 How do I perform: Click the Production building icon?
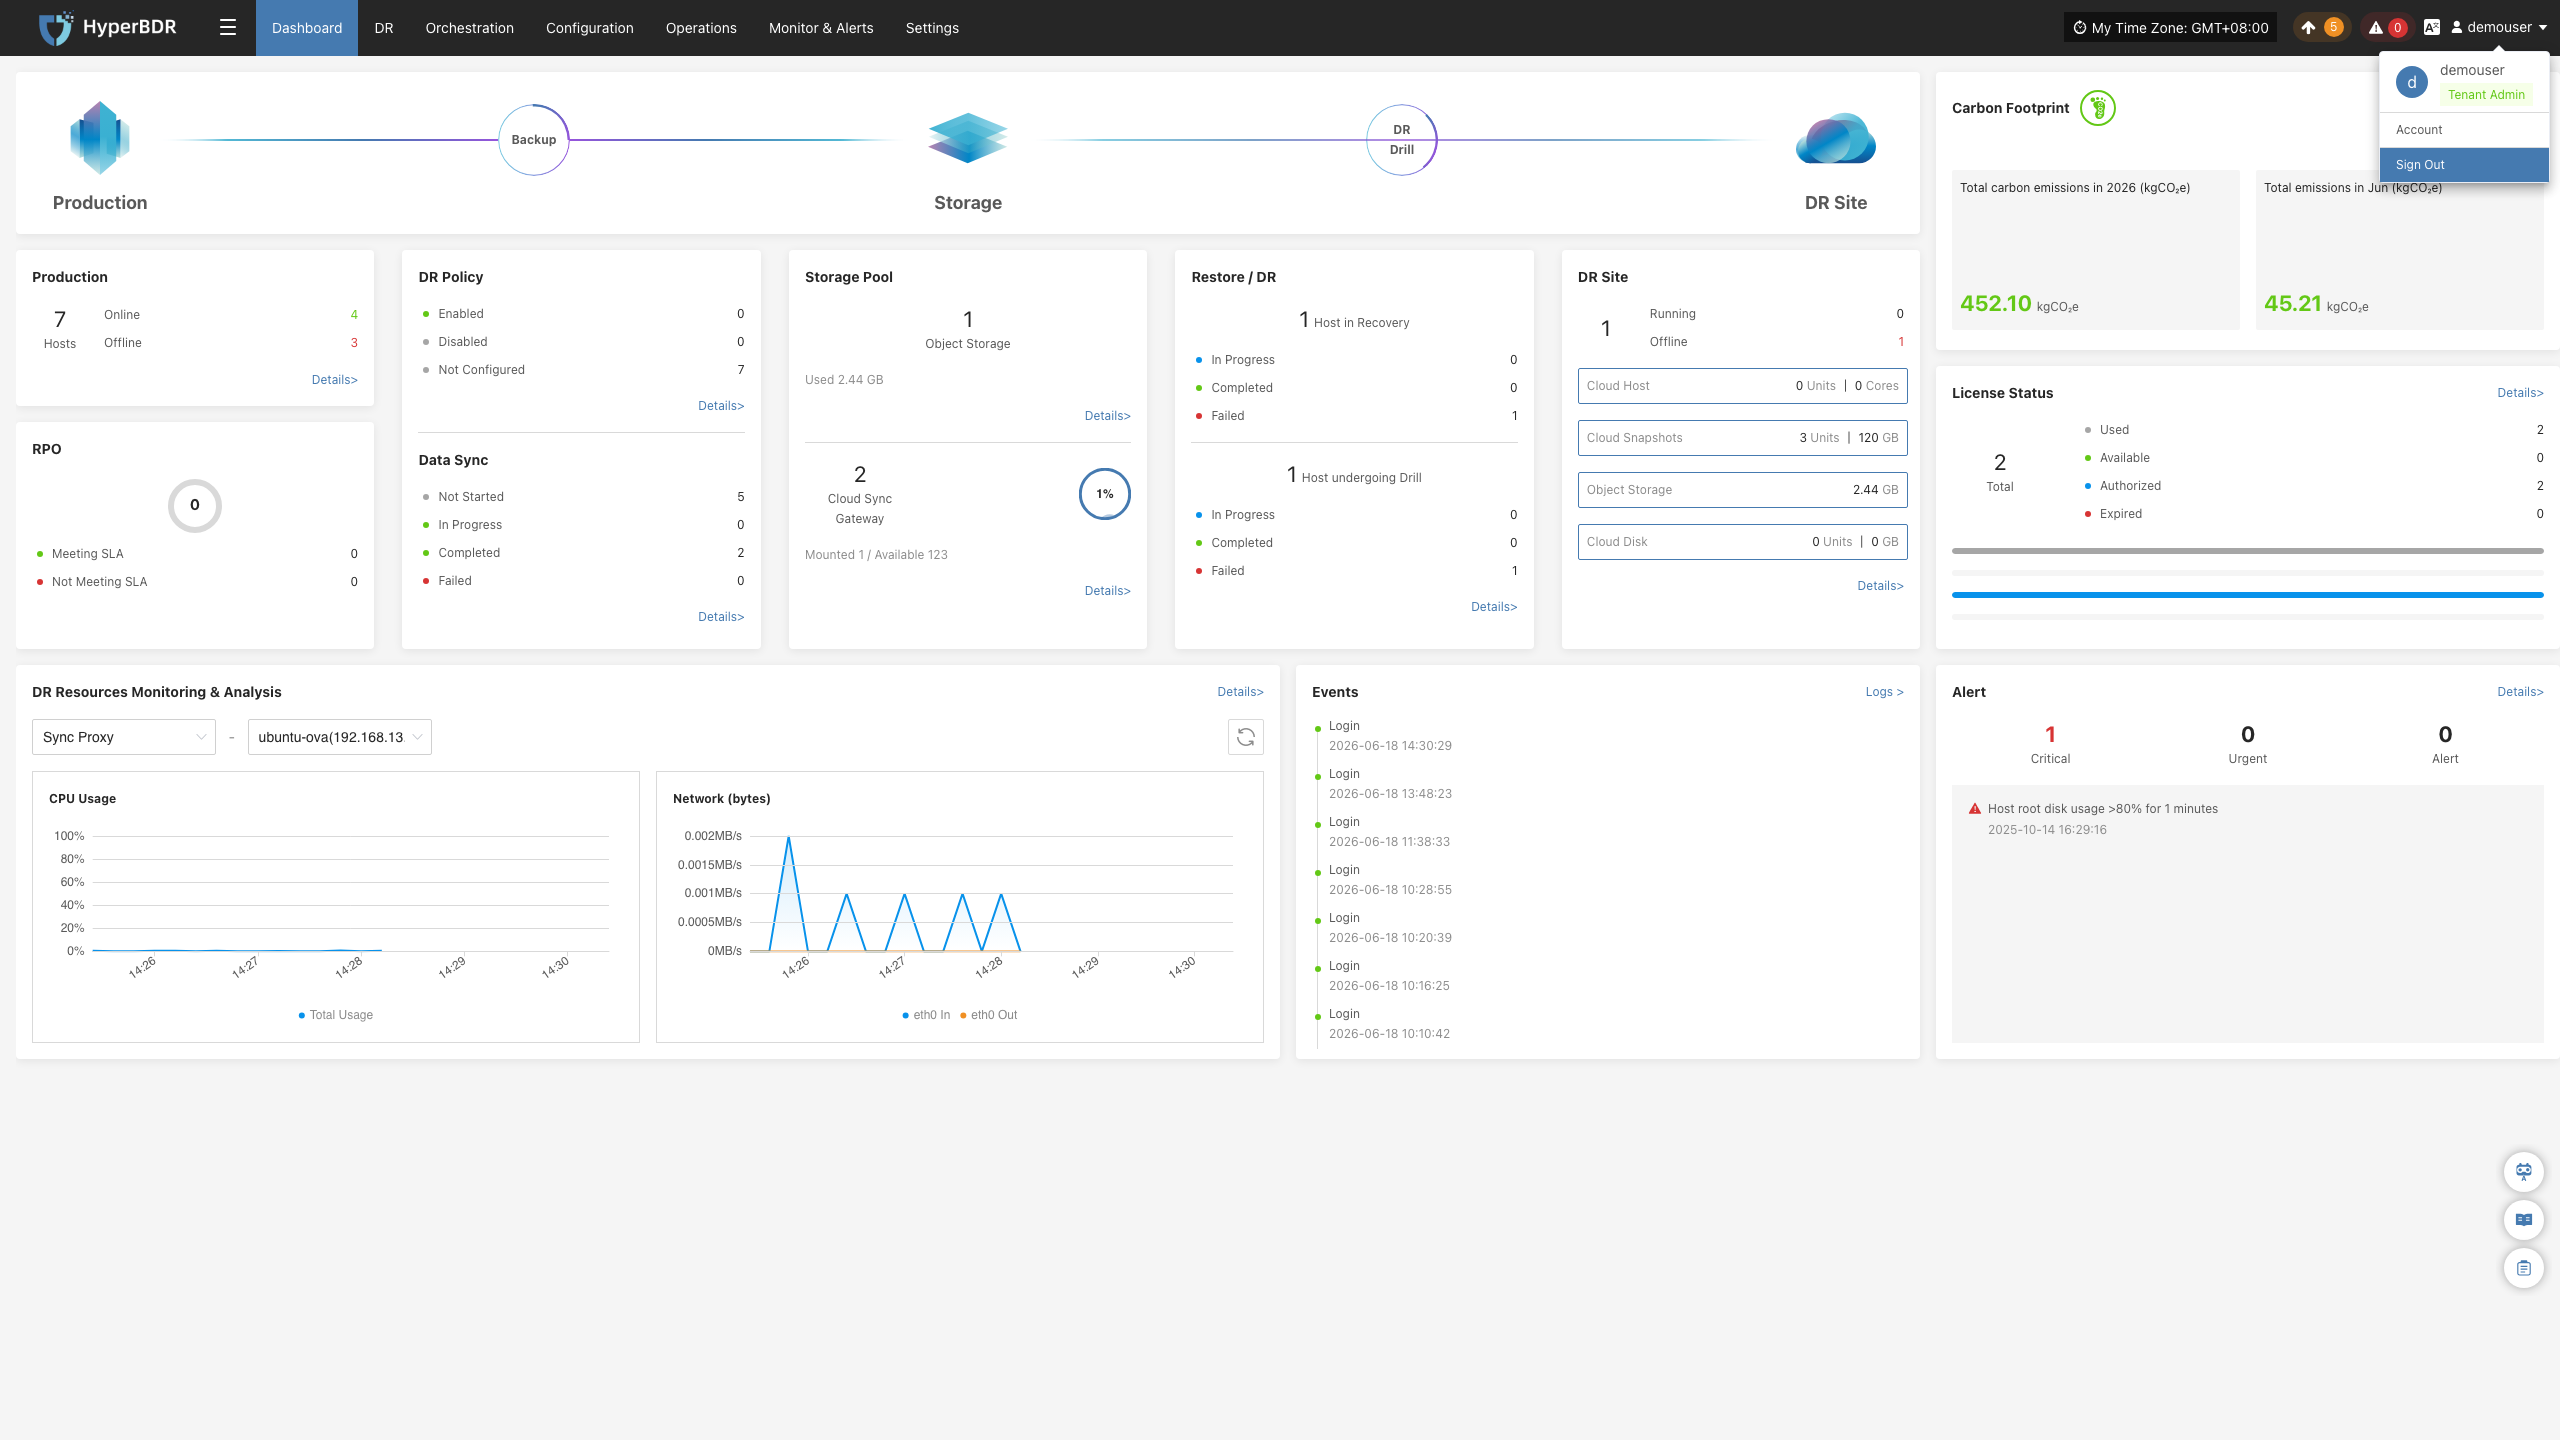click(x=100, y=138)
